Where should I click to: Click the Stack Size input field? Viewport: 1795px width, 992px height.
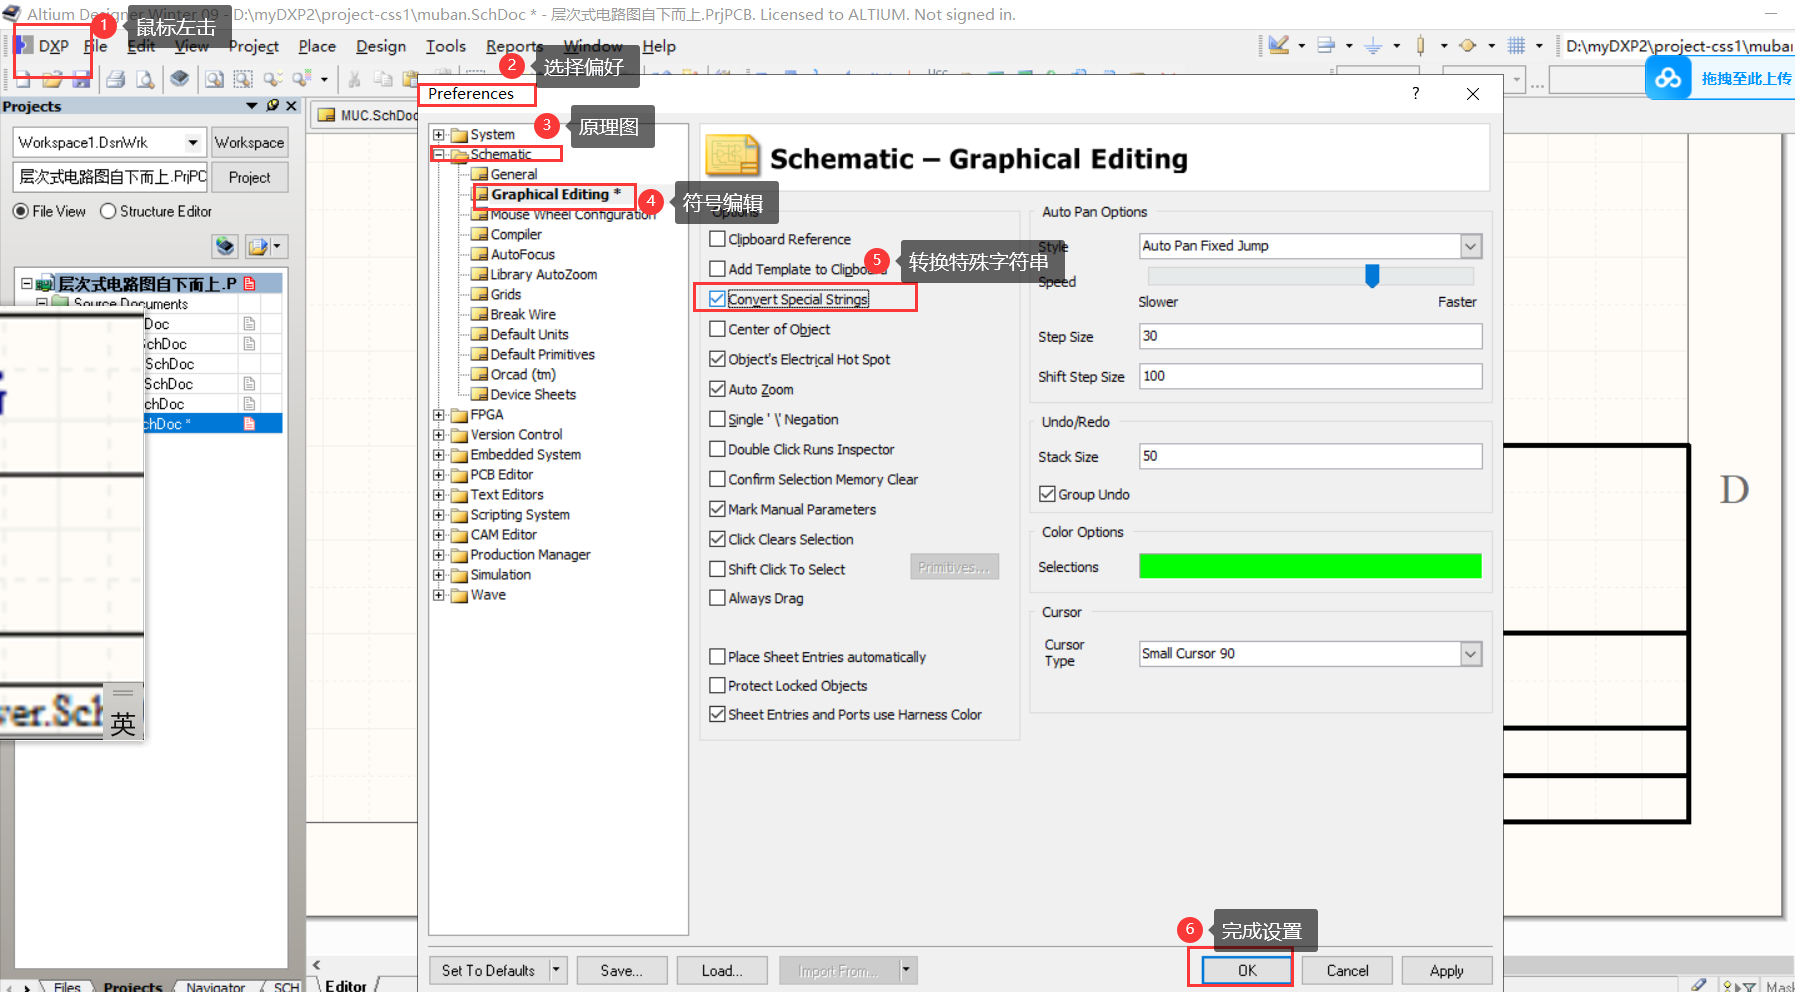1310,456
